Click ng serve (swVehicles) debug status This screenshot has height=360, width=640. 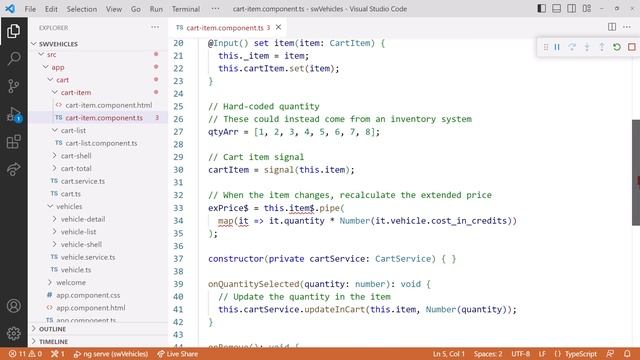[111, 354]
